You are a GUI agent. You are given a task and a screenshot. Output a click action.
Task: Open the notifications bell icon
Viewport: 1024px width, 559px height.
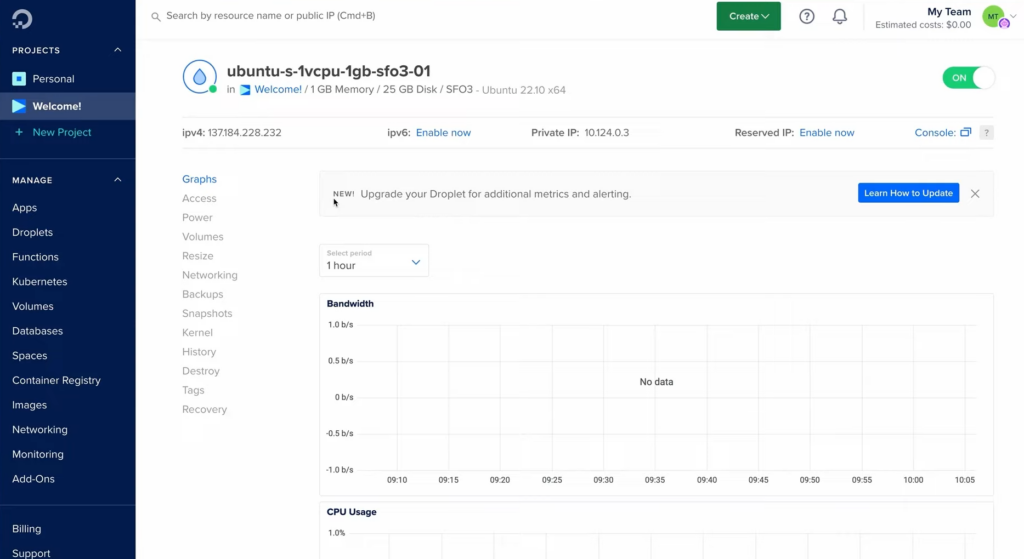840,16
